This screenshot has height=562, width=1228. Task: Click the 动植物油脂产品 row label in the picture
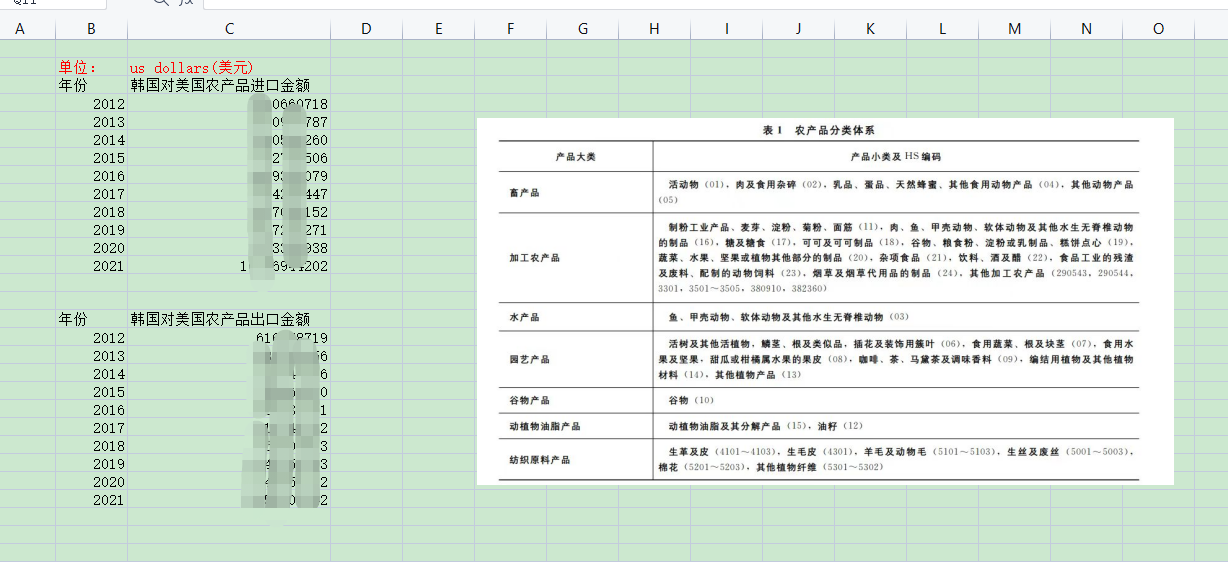(545, 426)
